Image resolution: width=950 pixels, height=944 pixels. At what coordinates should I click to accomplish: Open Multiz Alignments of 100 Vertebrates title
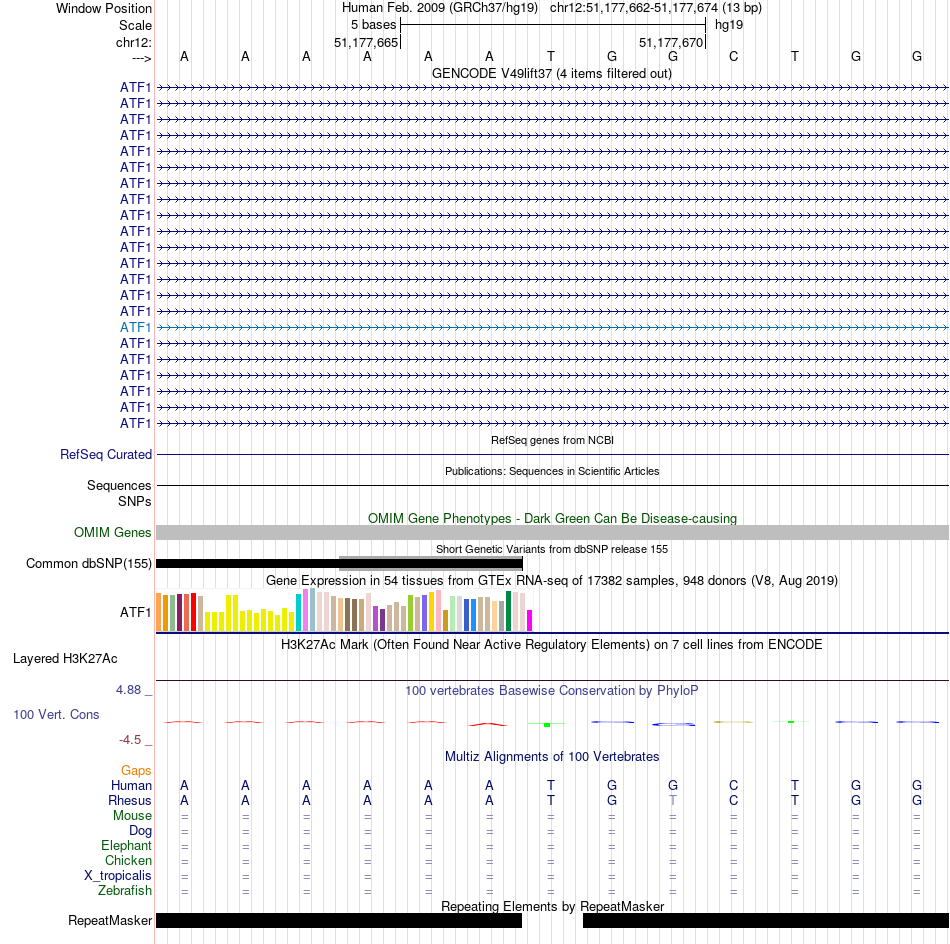point(552,756)
